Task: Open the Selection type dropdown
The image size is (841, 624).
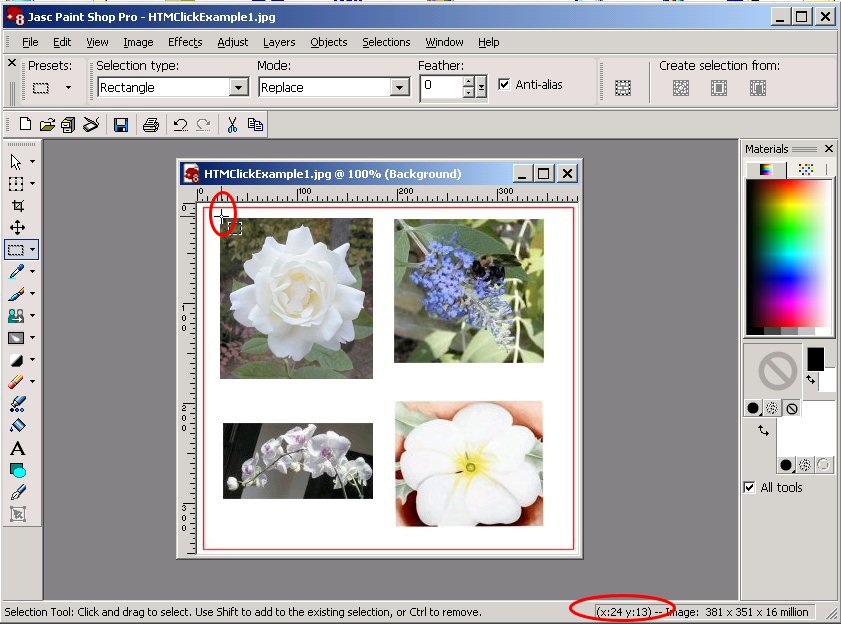Action: (238, 88)
